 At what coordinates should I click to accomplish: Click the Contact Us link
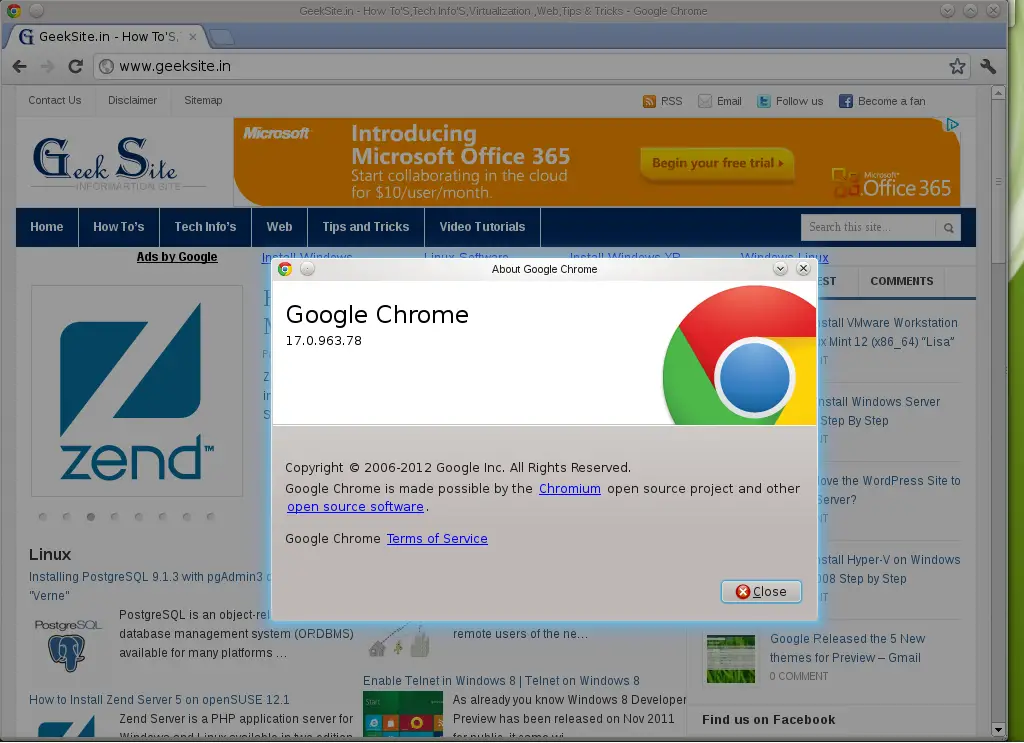coord(55,101)
